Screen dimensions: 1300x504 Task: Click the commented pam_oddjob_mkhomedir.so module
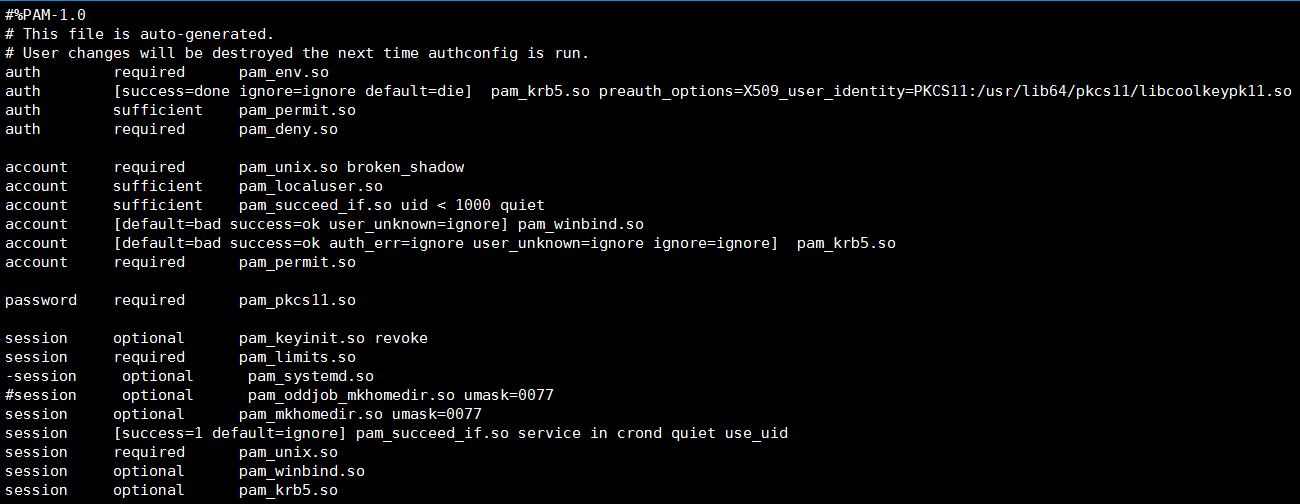(x=351, y=395)
